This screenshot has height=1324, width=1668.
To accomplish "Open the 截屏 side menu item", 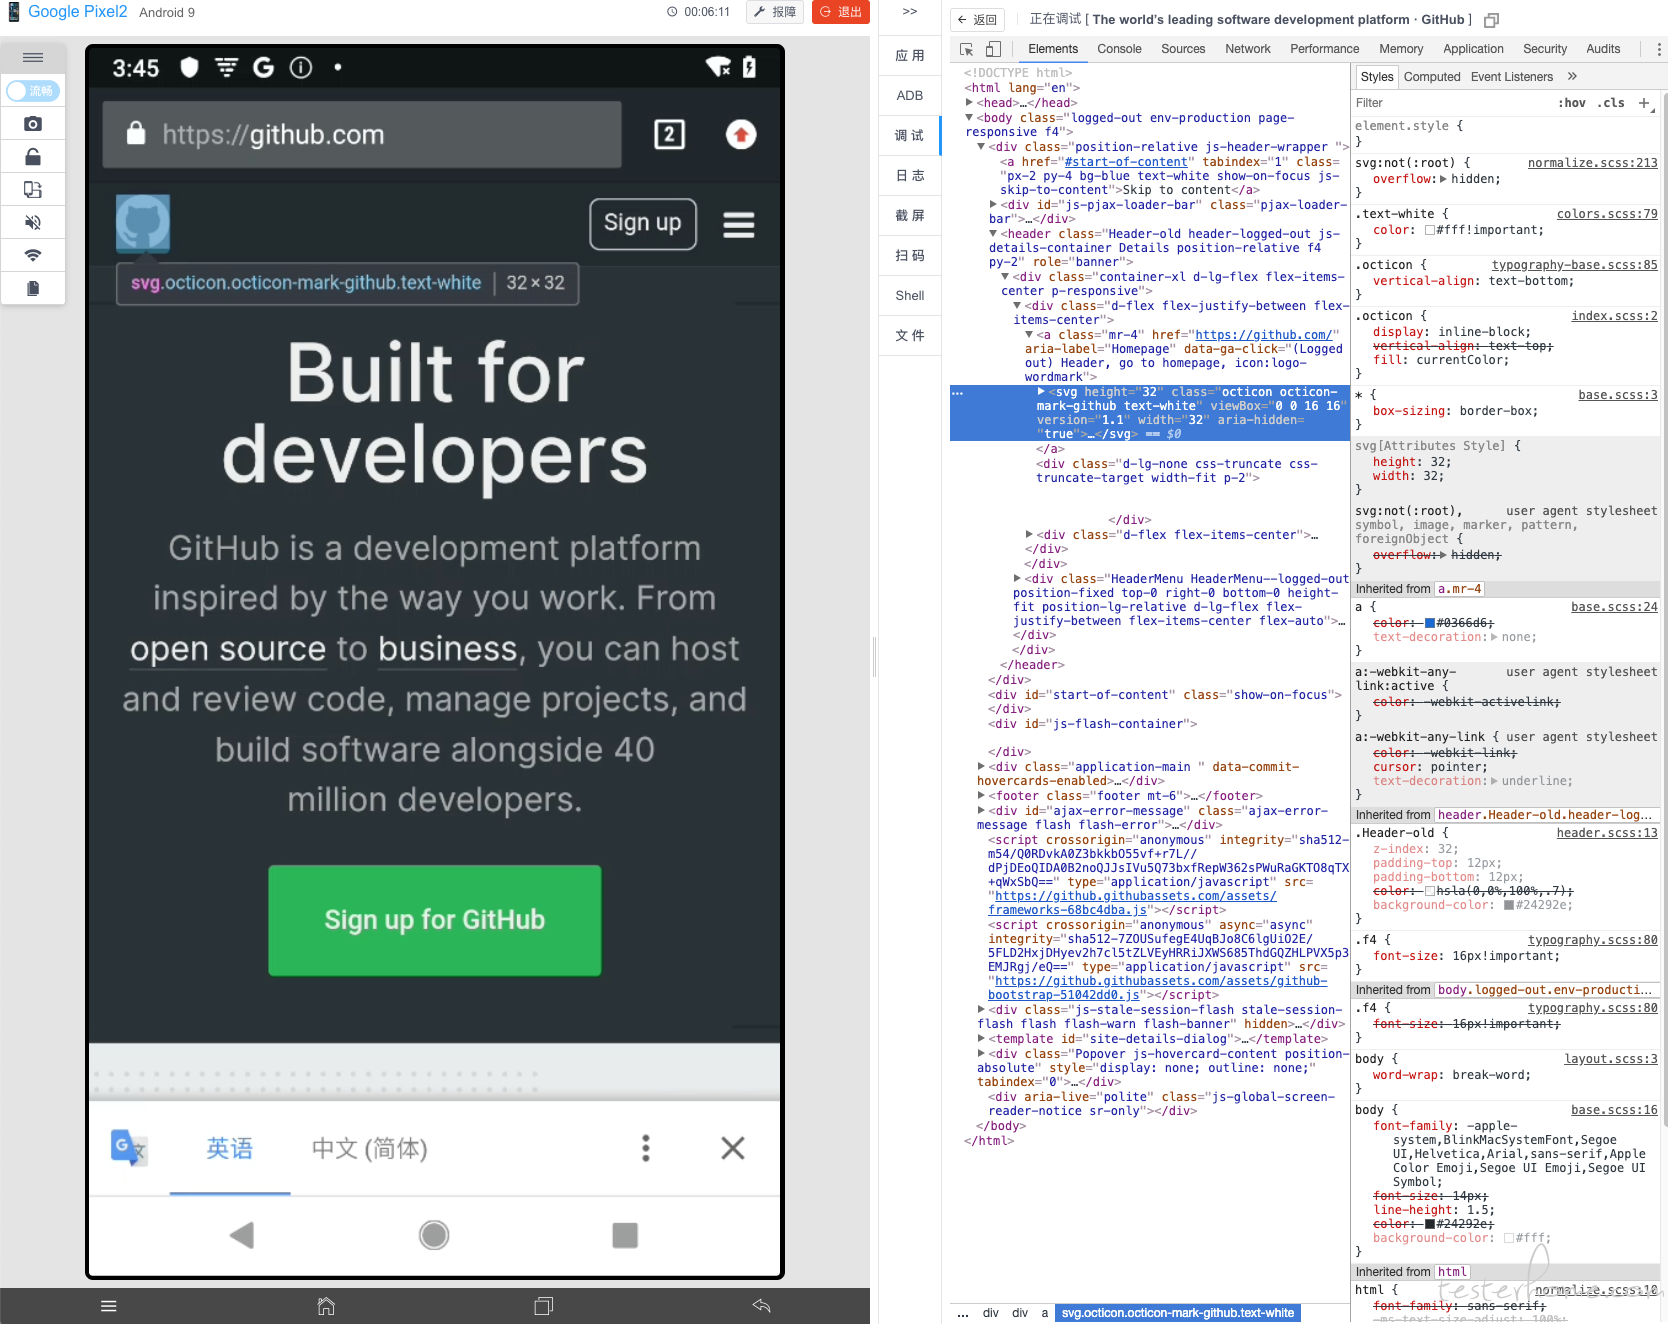I will coord(910,215).
